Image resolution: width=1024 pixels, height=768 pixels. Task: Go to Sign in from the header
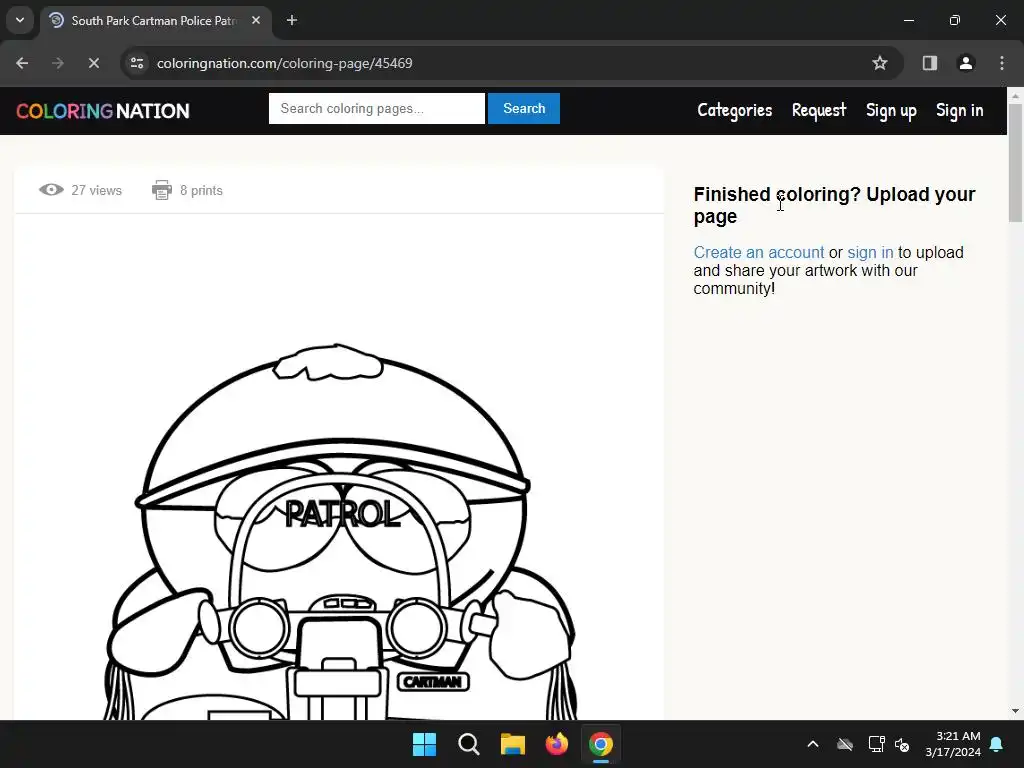(x=959, y=111)
